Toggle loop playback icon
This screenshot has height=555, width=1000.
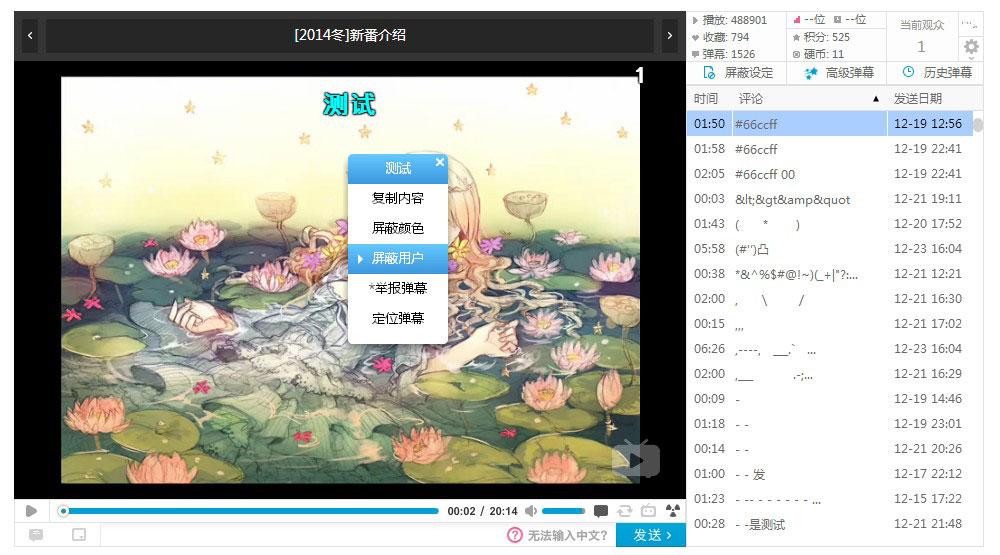[624, 511]
